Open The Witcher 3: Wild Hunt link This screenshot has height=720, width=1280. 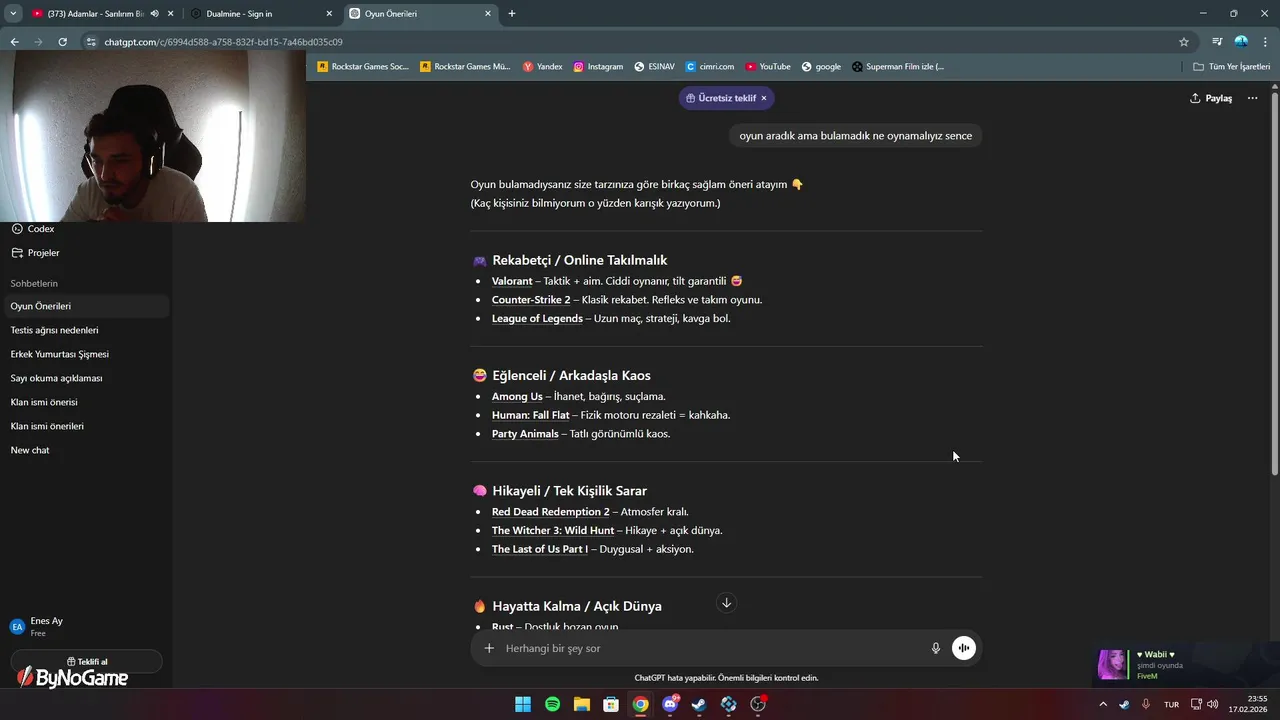coord(553,531)
